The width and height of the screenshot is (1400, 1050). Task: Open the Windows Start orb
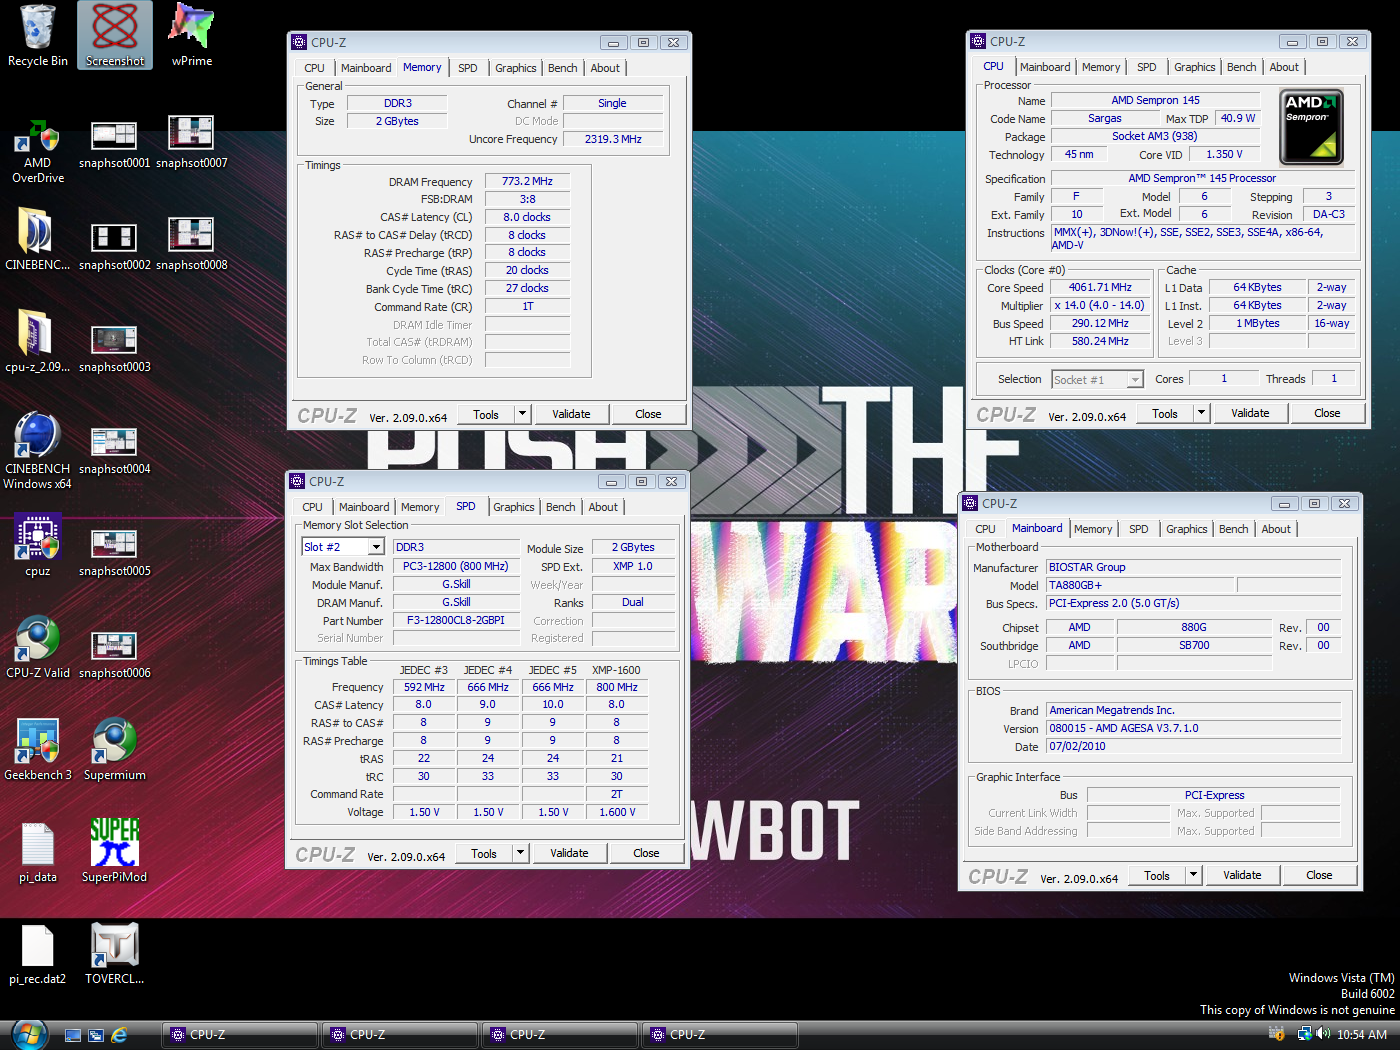coord(29,1035)
